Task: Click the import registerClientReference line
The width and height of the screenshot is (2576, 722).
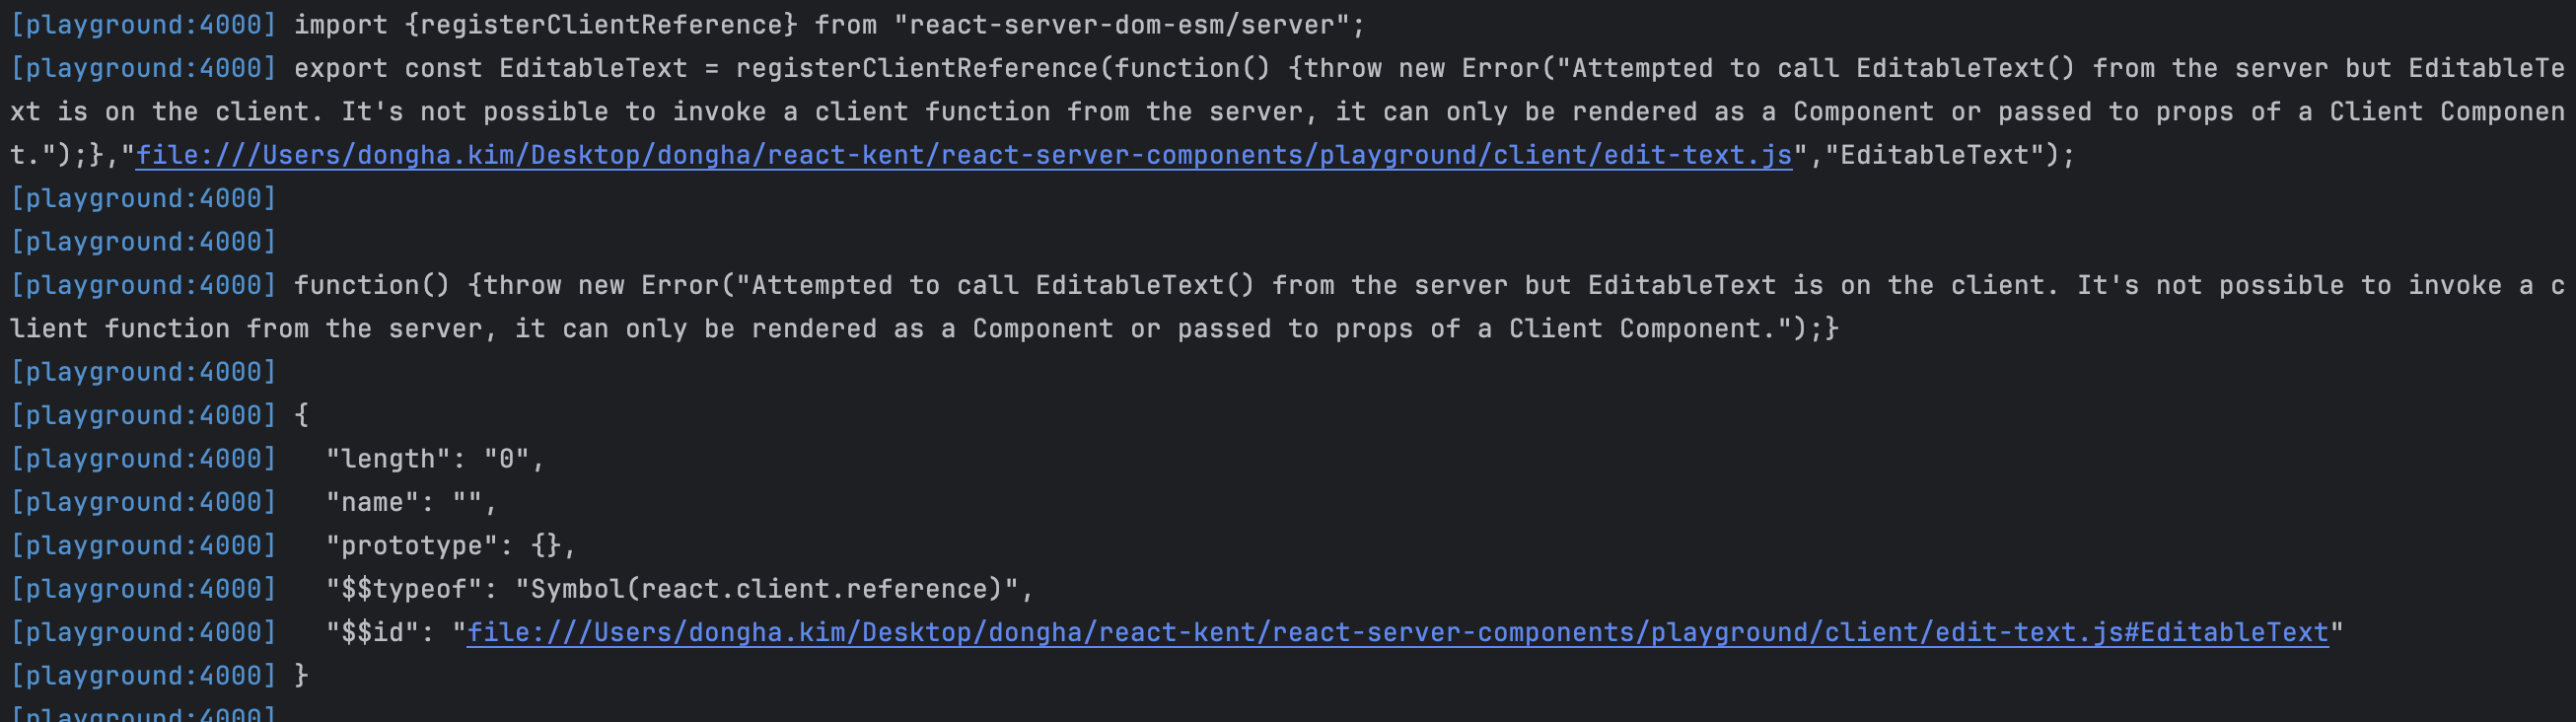Action: [688, 24]
